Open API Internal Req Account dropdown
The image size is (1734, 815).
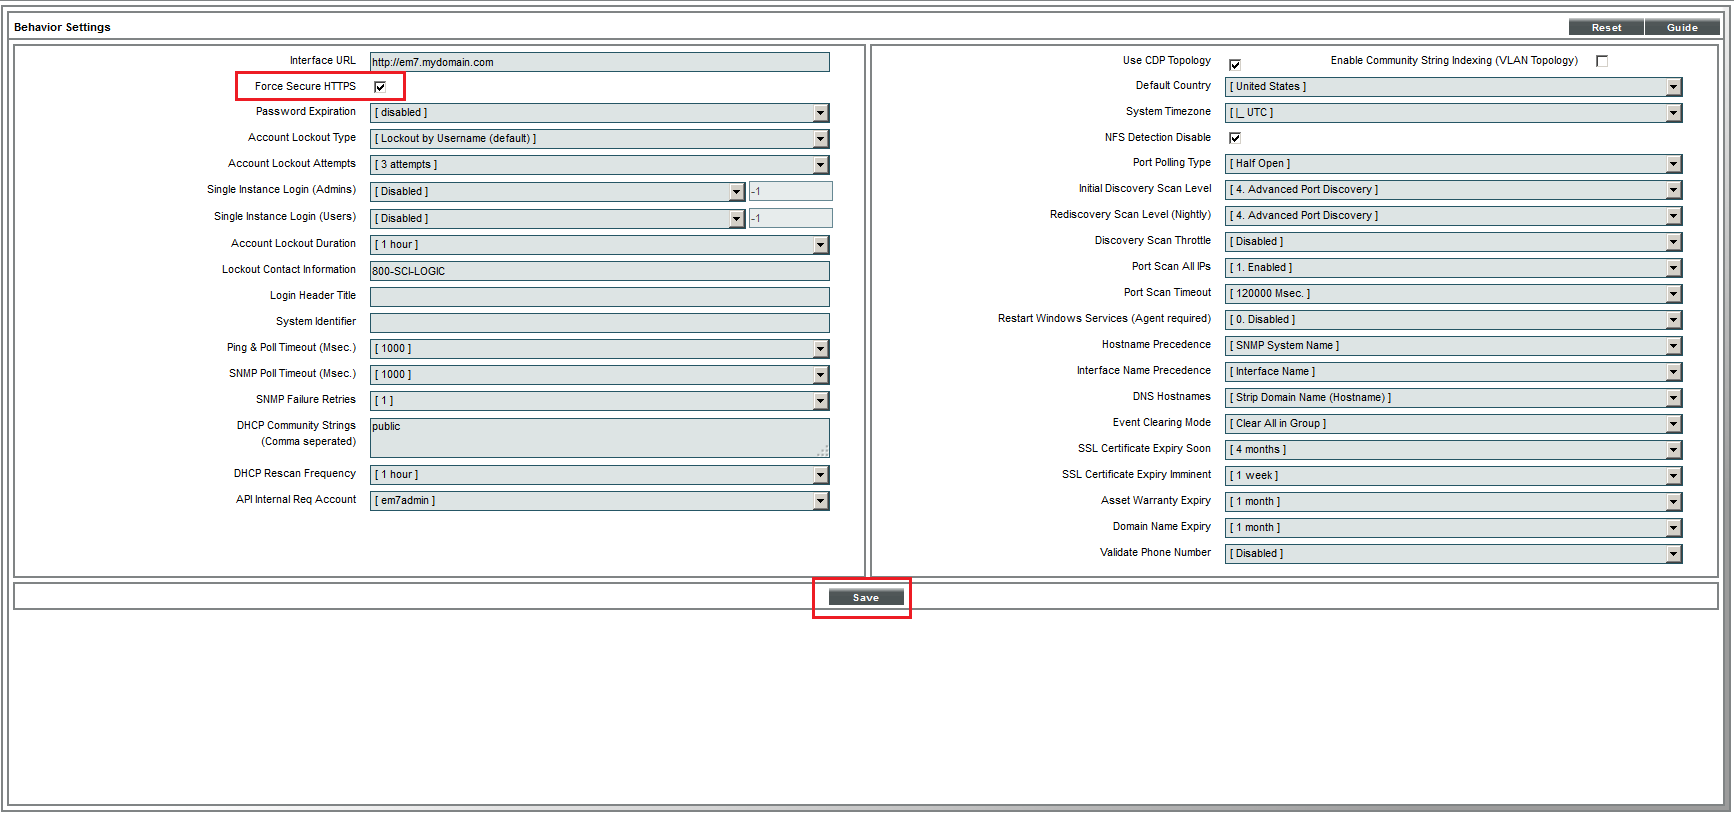(600, 501)
